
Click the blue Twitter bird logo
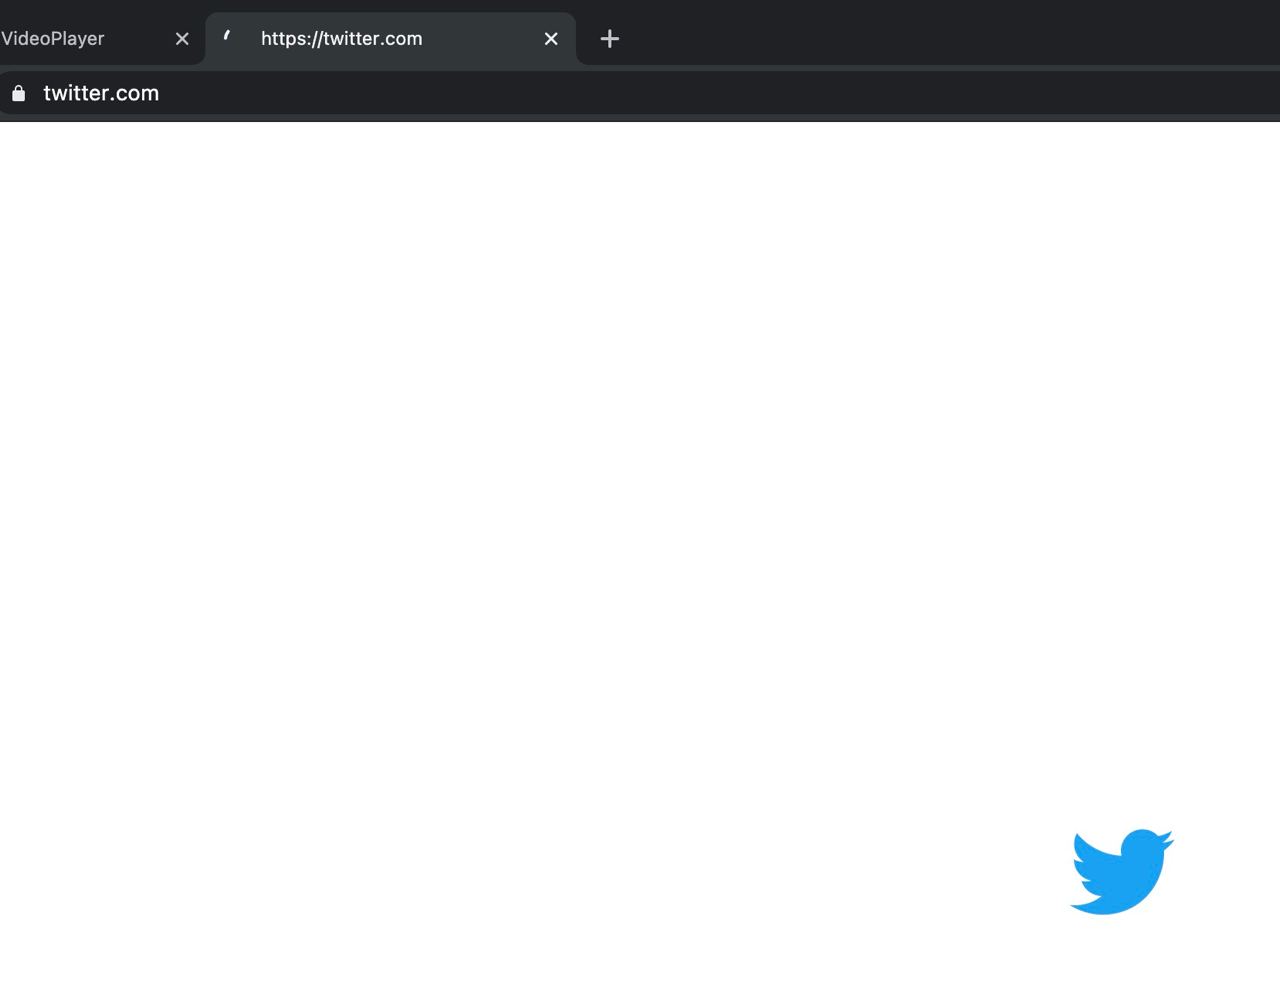tap(1122, 871)
